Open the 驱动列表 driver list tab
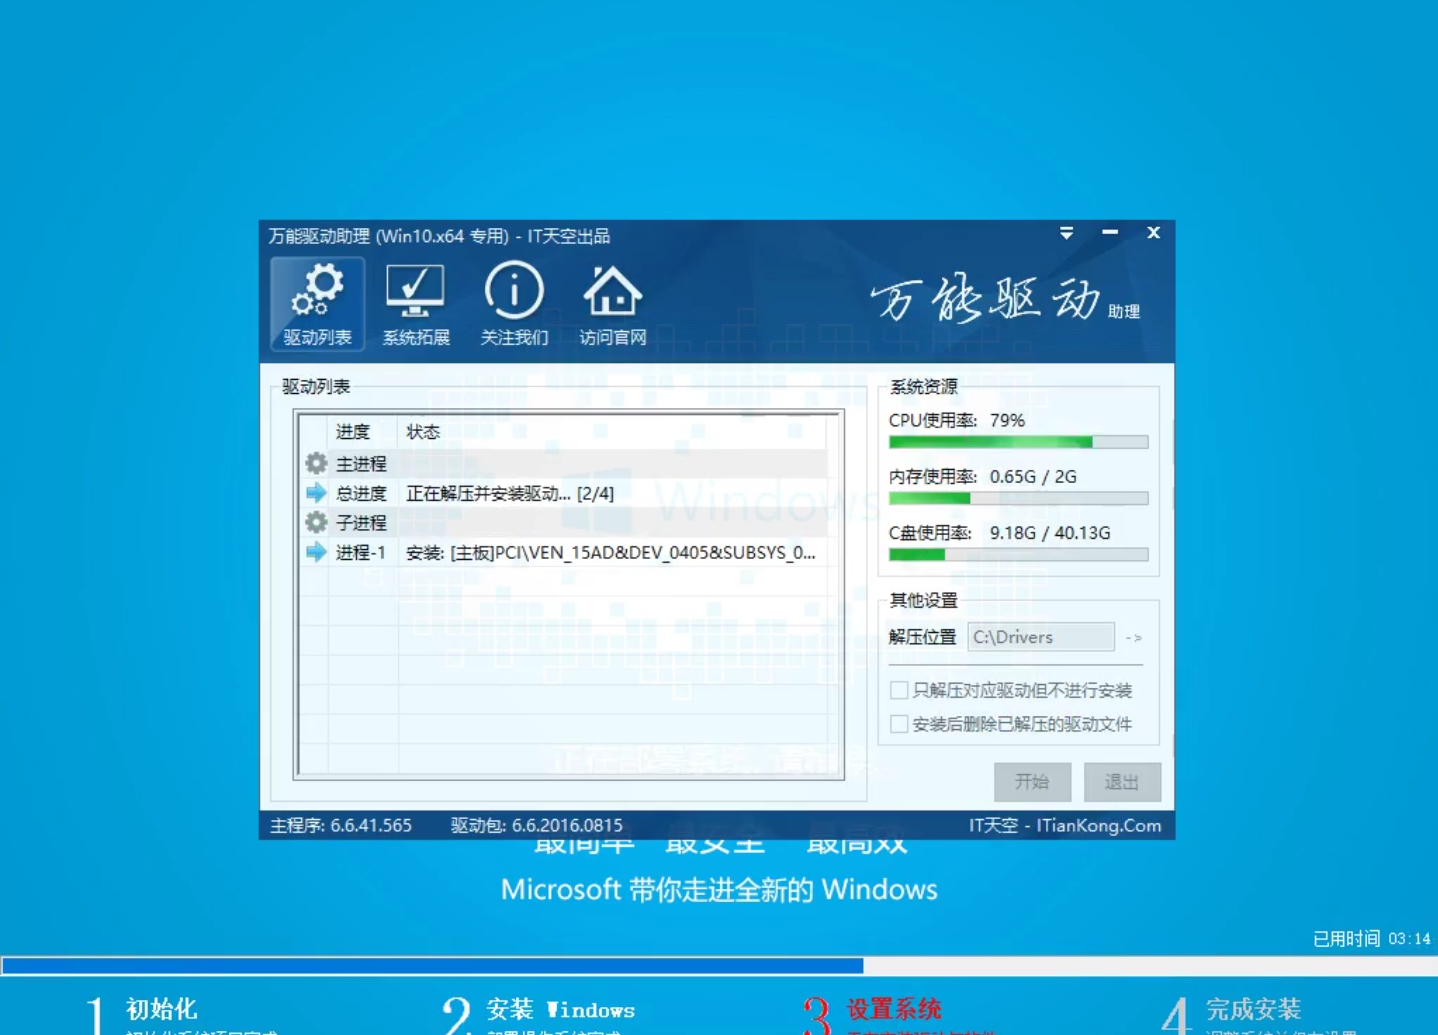The width and height of the screenshot is (1438, 1035). pyautogui.click(x=317, y=304)
